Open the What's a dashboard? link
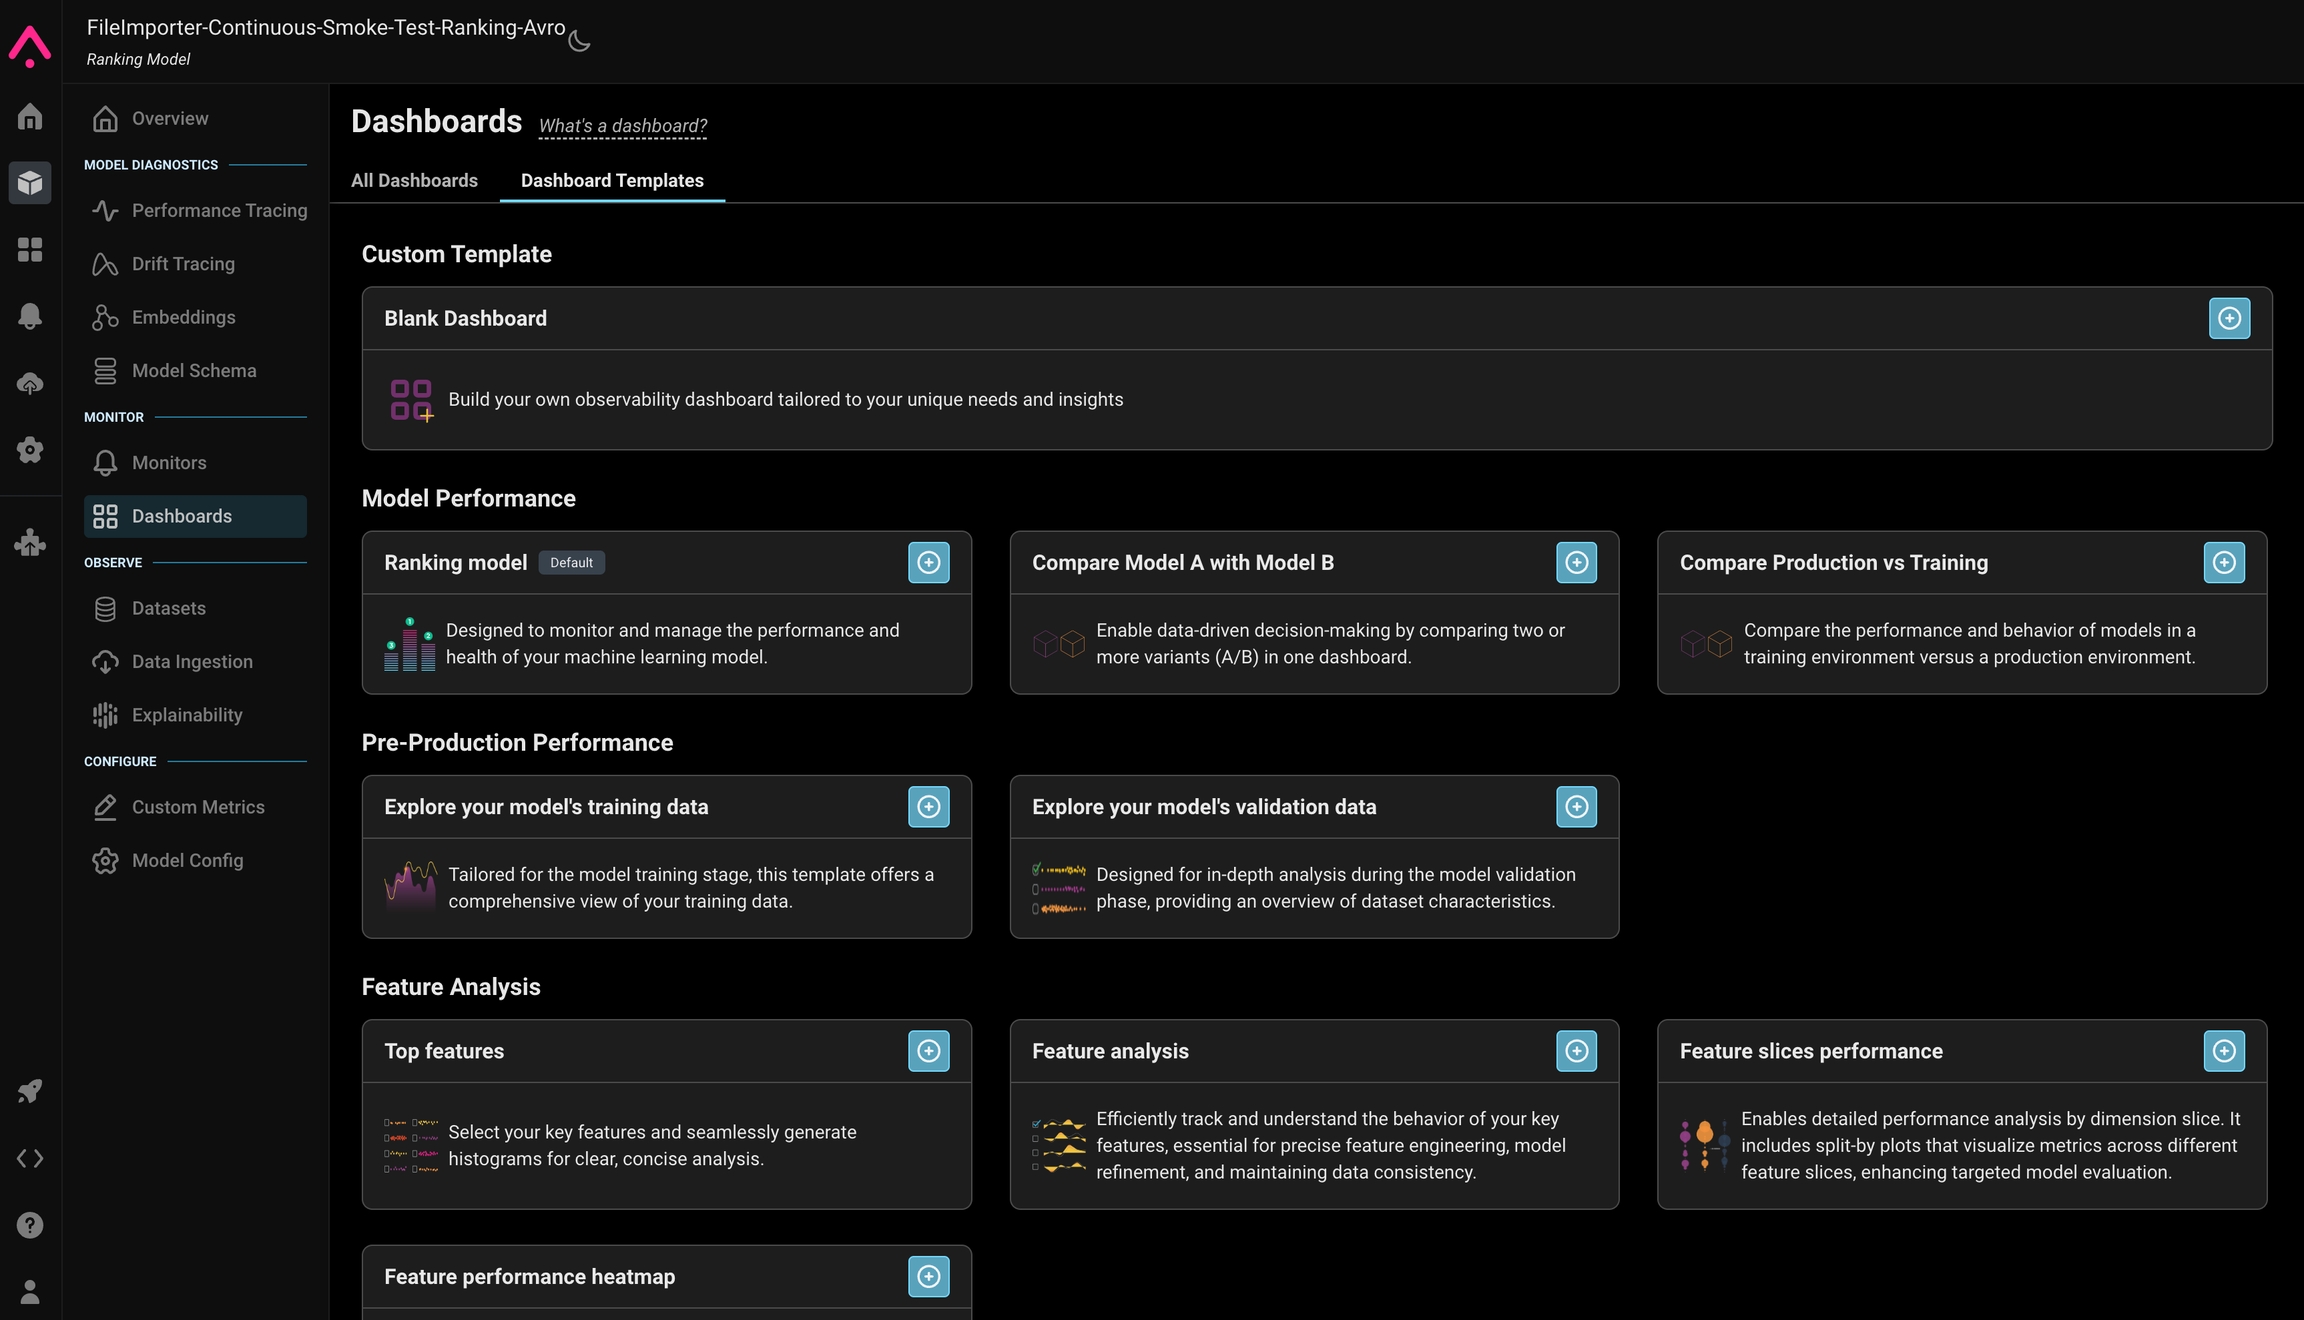 (622, 126)
